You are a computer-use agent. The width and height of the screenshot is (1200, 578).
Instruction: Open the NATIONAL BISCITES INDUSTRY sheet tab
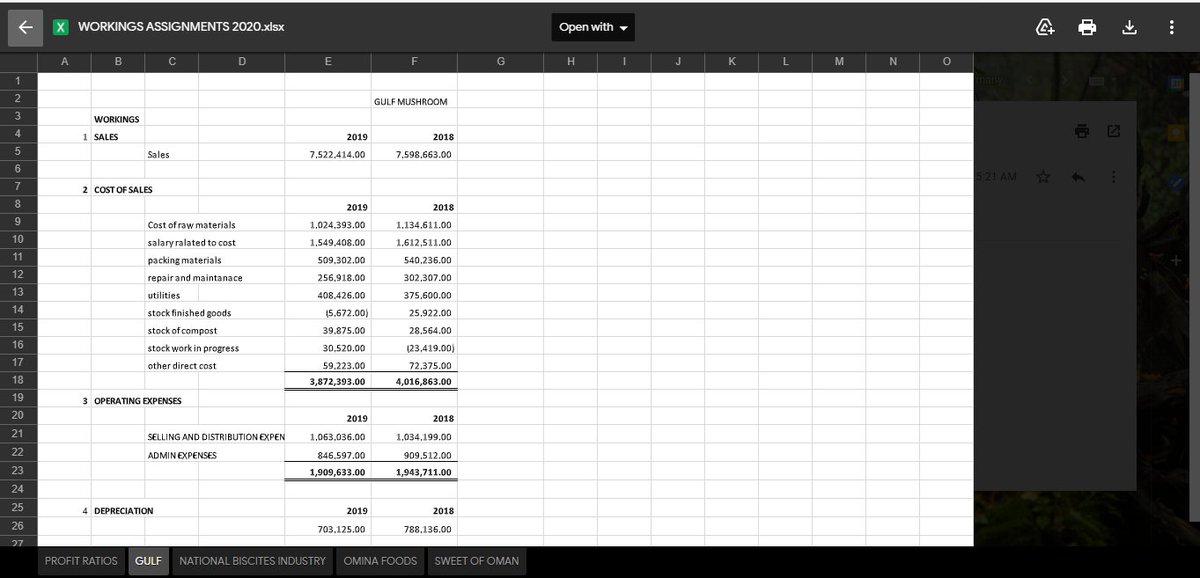tap(252, 561)
